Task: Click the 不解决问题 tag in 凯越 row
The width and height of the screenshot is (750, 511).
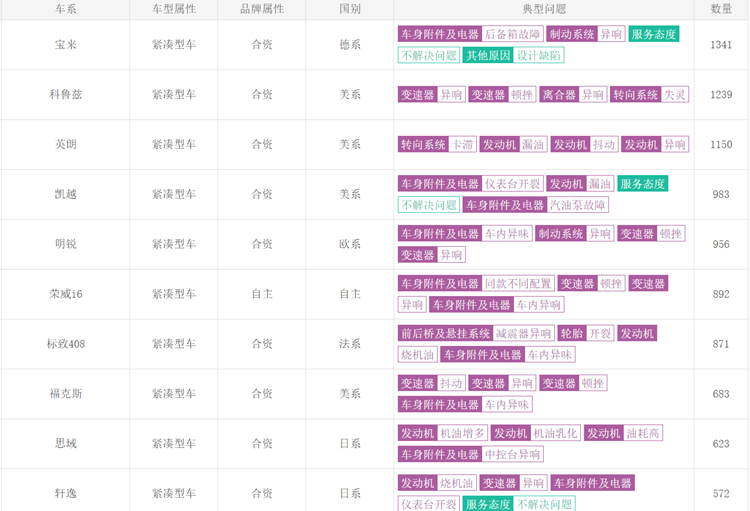Action: (x=429, y=205)
